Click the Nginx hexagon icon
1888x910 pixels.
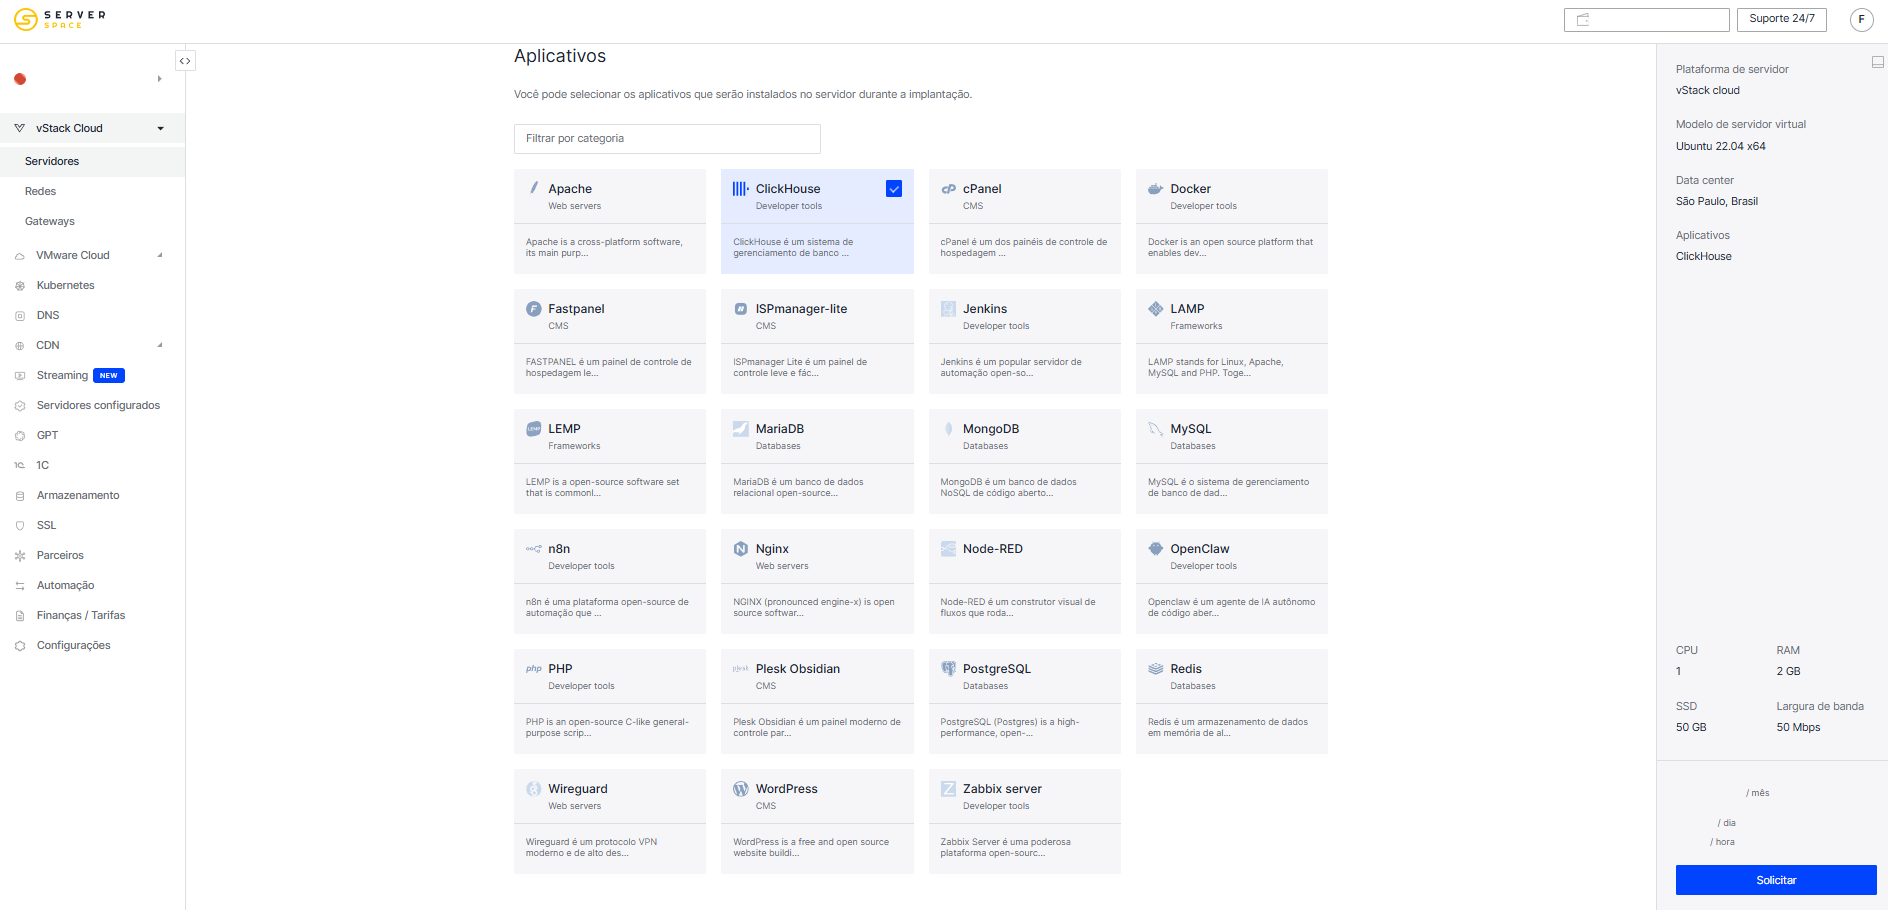point(741,549)
